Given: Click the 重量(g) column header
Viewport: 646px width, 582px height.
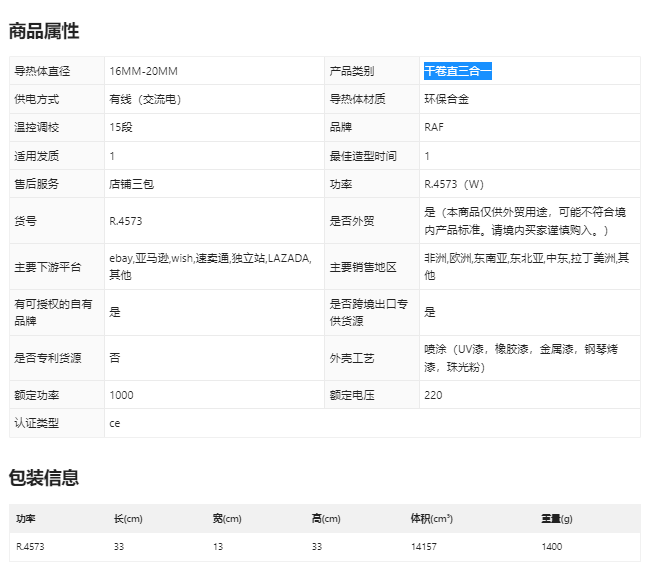Looking at the screenshot, I should [556, 518].
